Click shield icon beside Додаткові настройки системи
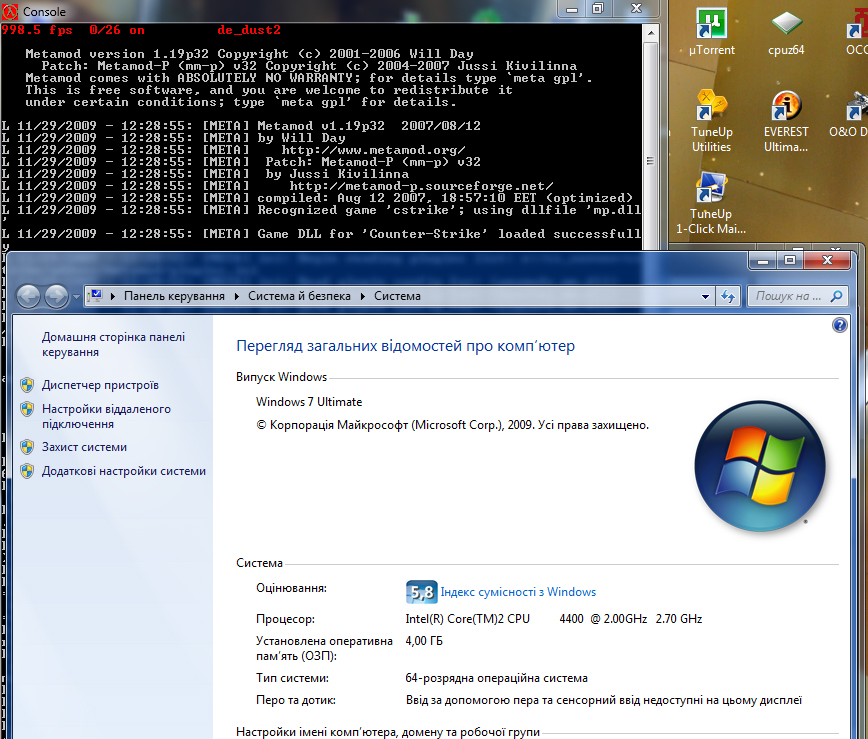868x739 pixels. (27, 471)
